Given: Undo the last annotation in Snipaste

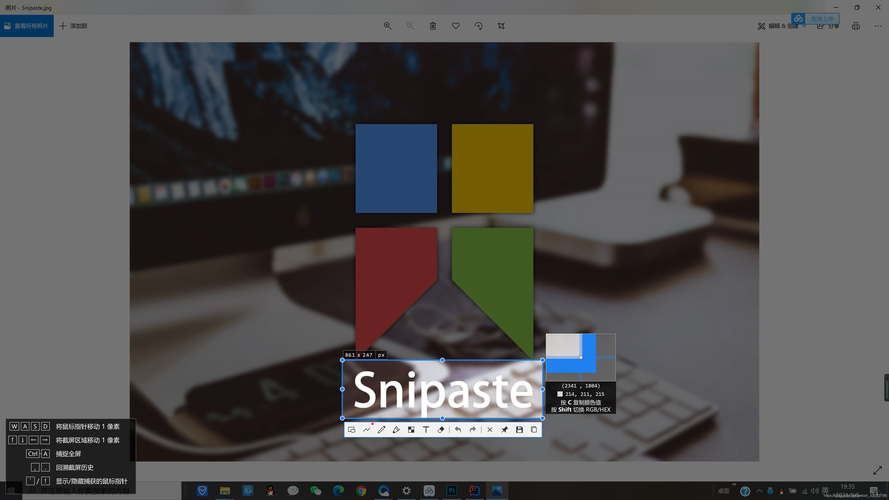Looking at the screenshot, I should [458, 430].
